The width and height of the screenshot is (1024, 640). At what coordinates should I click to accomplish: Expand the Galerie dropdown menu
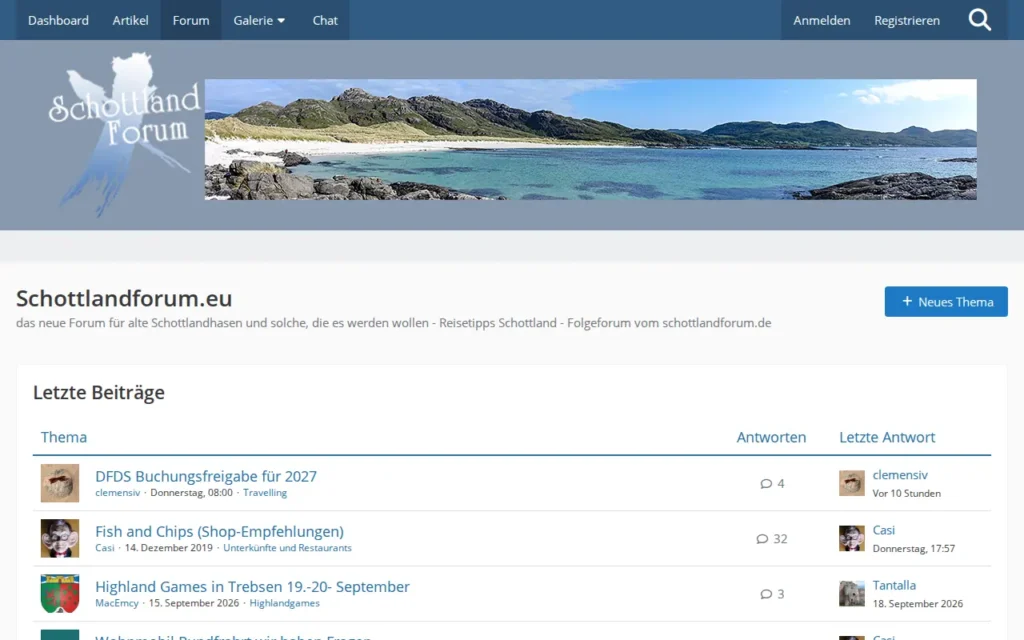coord(259,20)
